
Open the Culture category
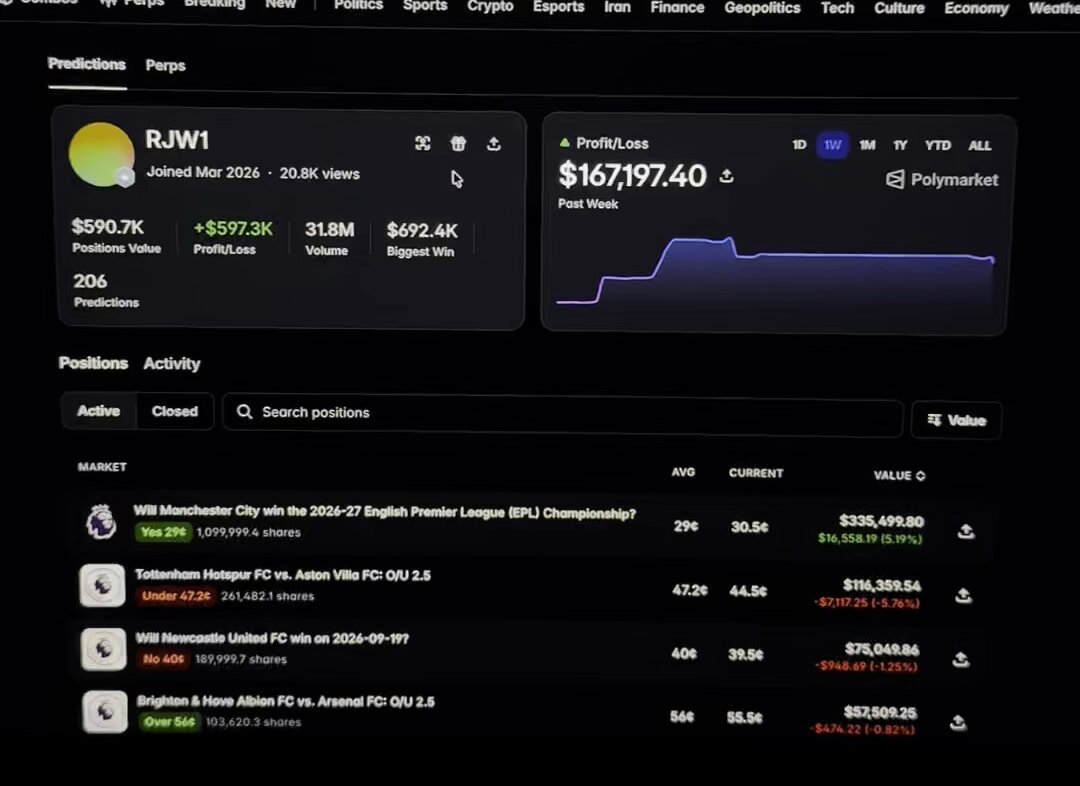[x=900, y=8]
